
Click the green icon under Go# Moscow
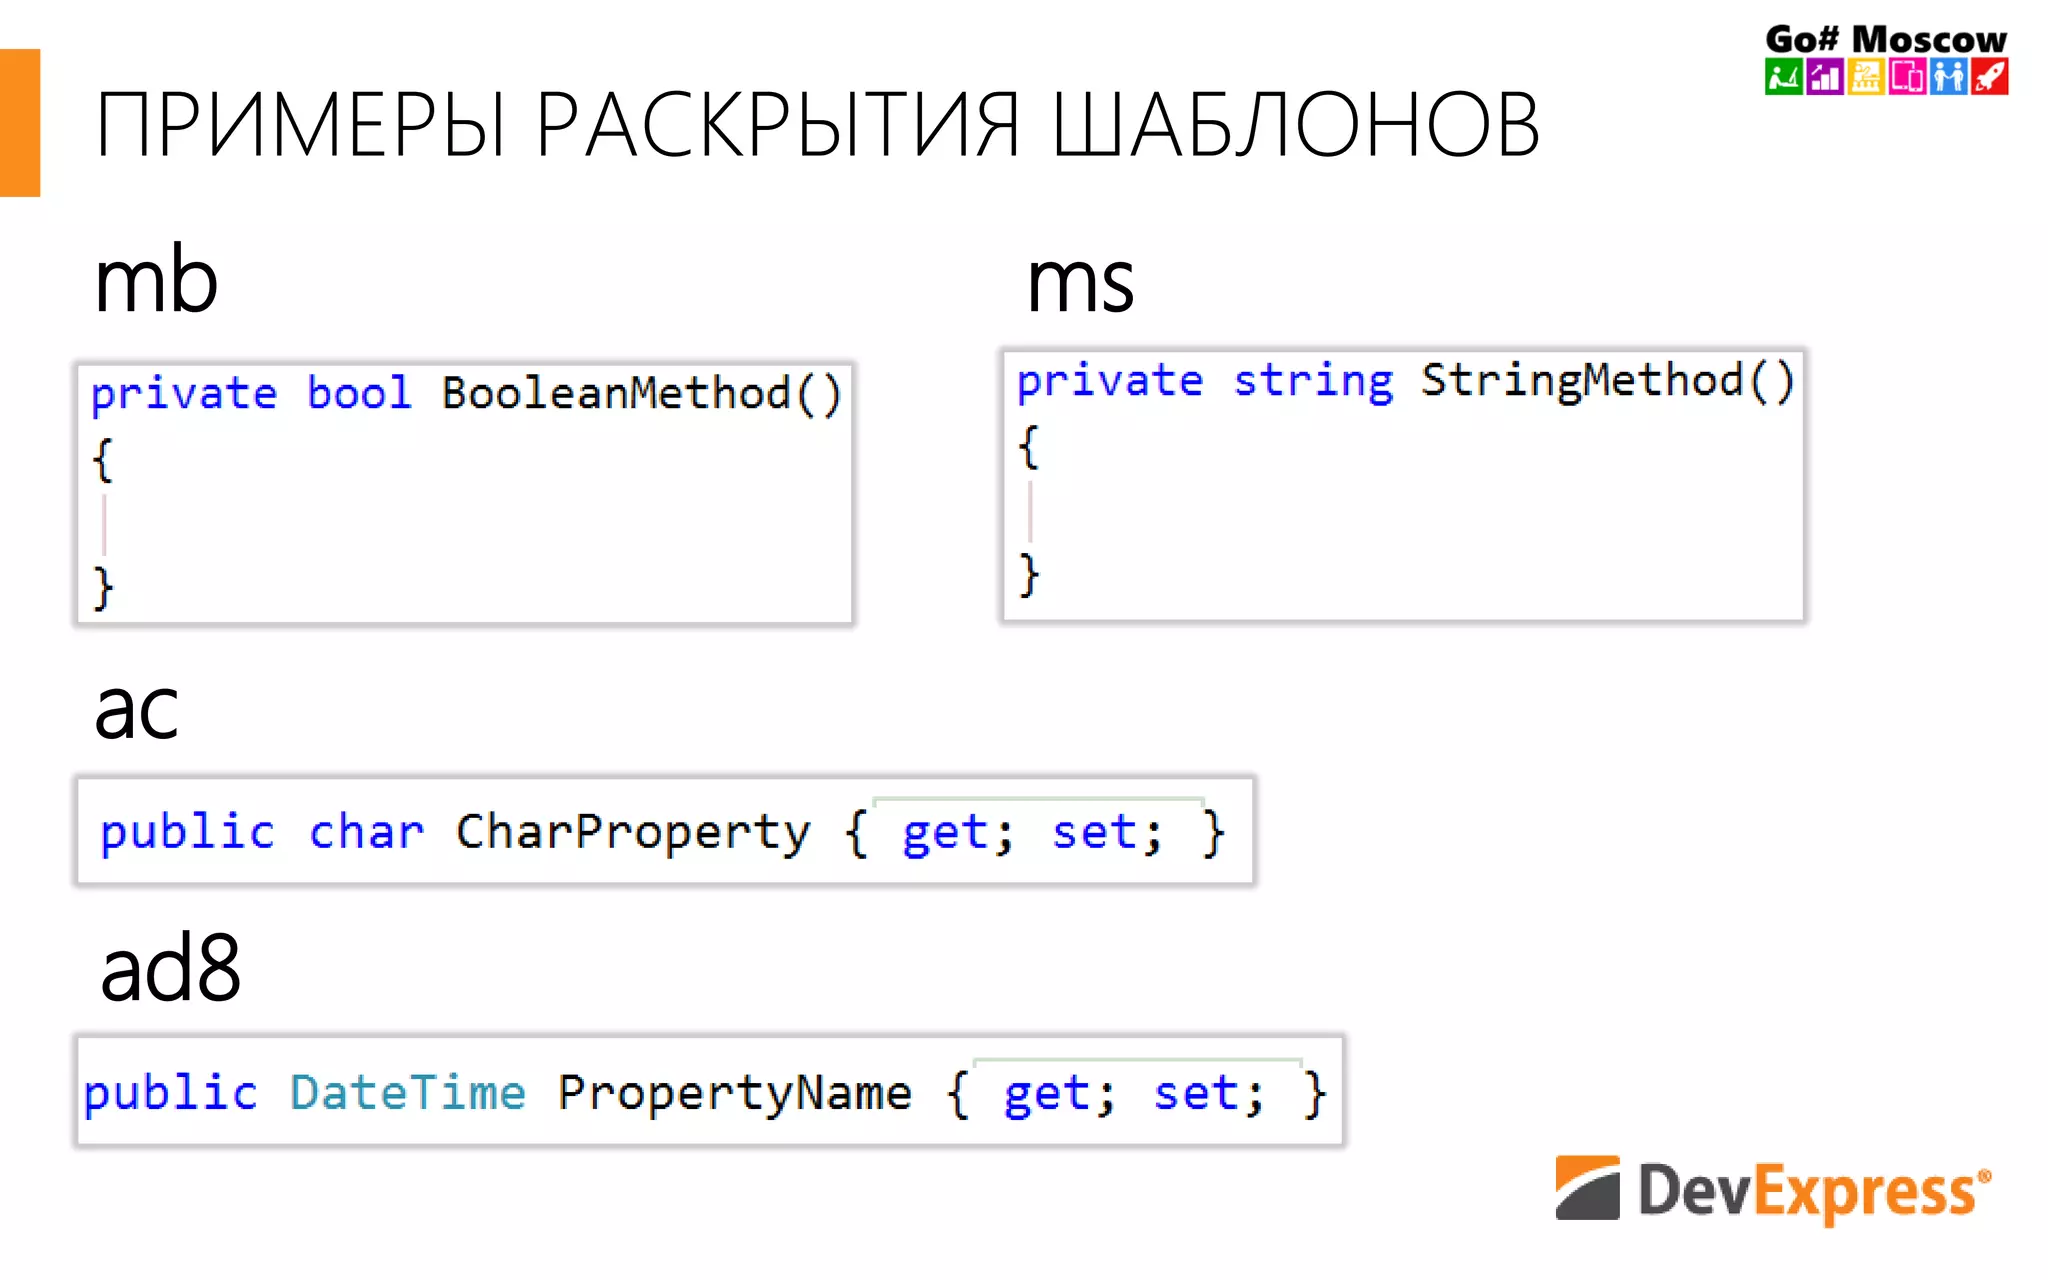click(x=1783, y=76)
